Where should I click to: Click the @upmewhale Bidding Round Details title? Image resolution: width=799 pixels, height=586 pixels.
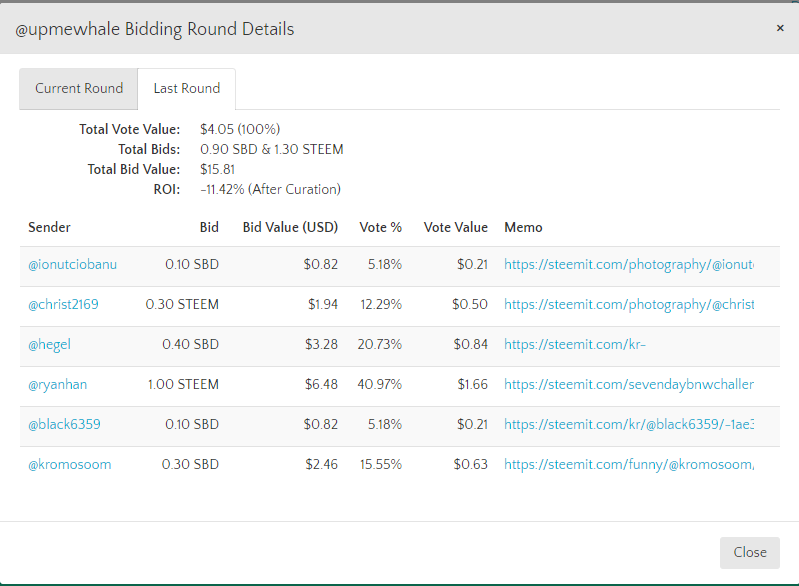(154, 29)
